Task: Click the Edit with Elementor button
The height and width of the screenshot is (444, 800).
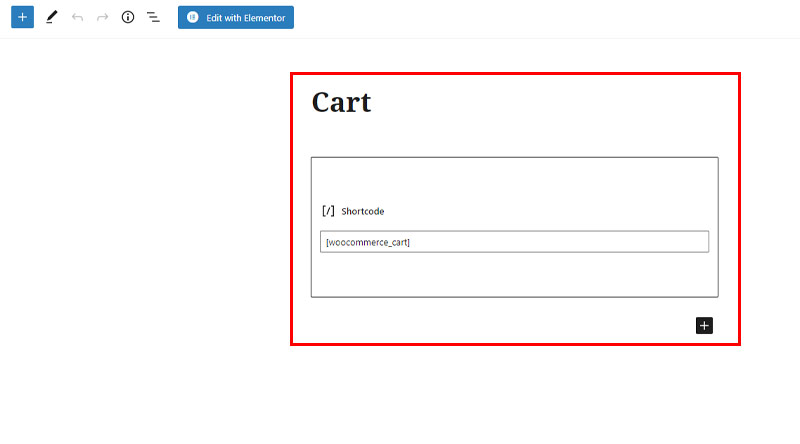Action: [x=236, y=17]
